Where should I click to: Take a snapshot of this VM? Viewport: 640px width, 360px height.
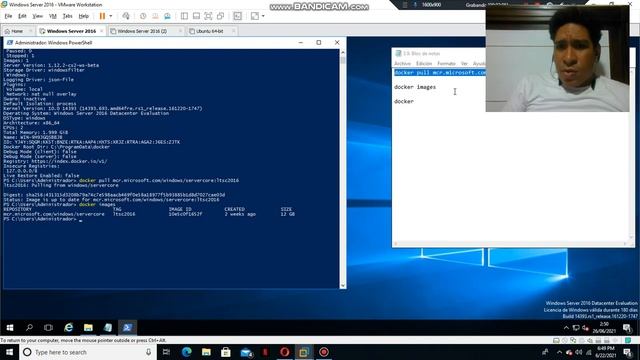143,16
